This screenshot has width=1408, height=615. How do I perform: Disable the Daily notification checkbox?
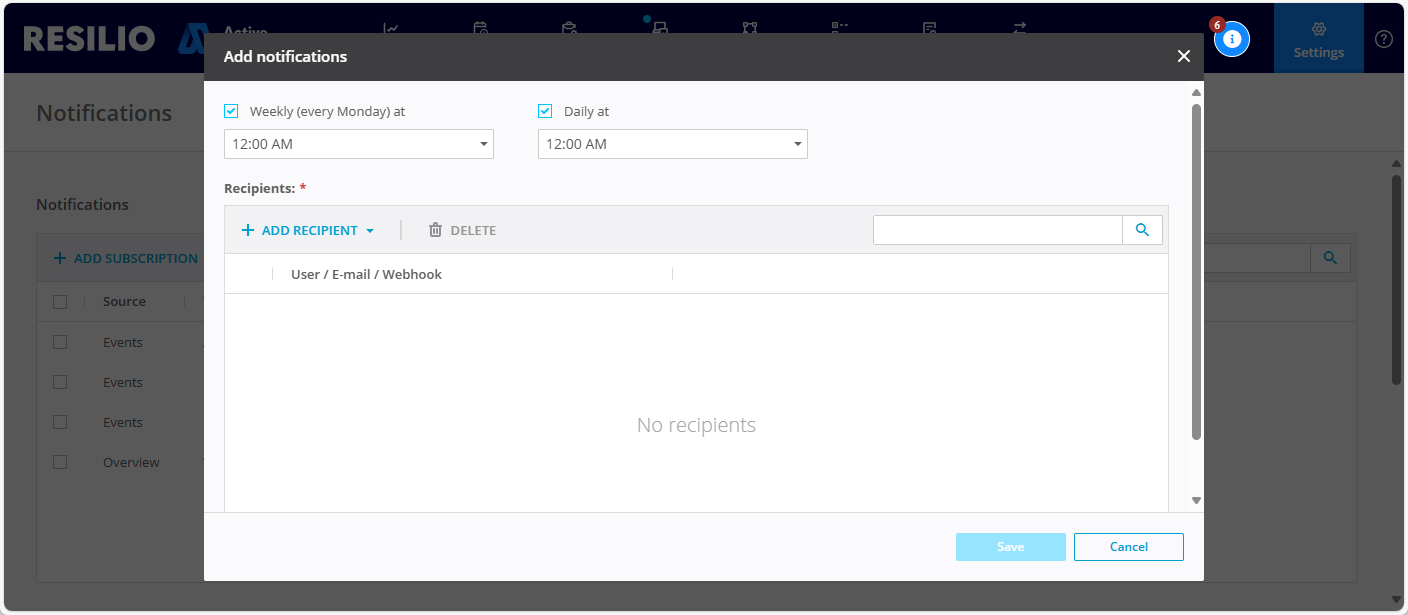point(545,110)
